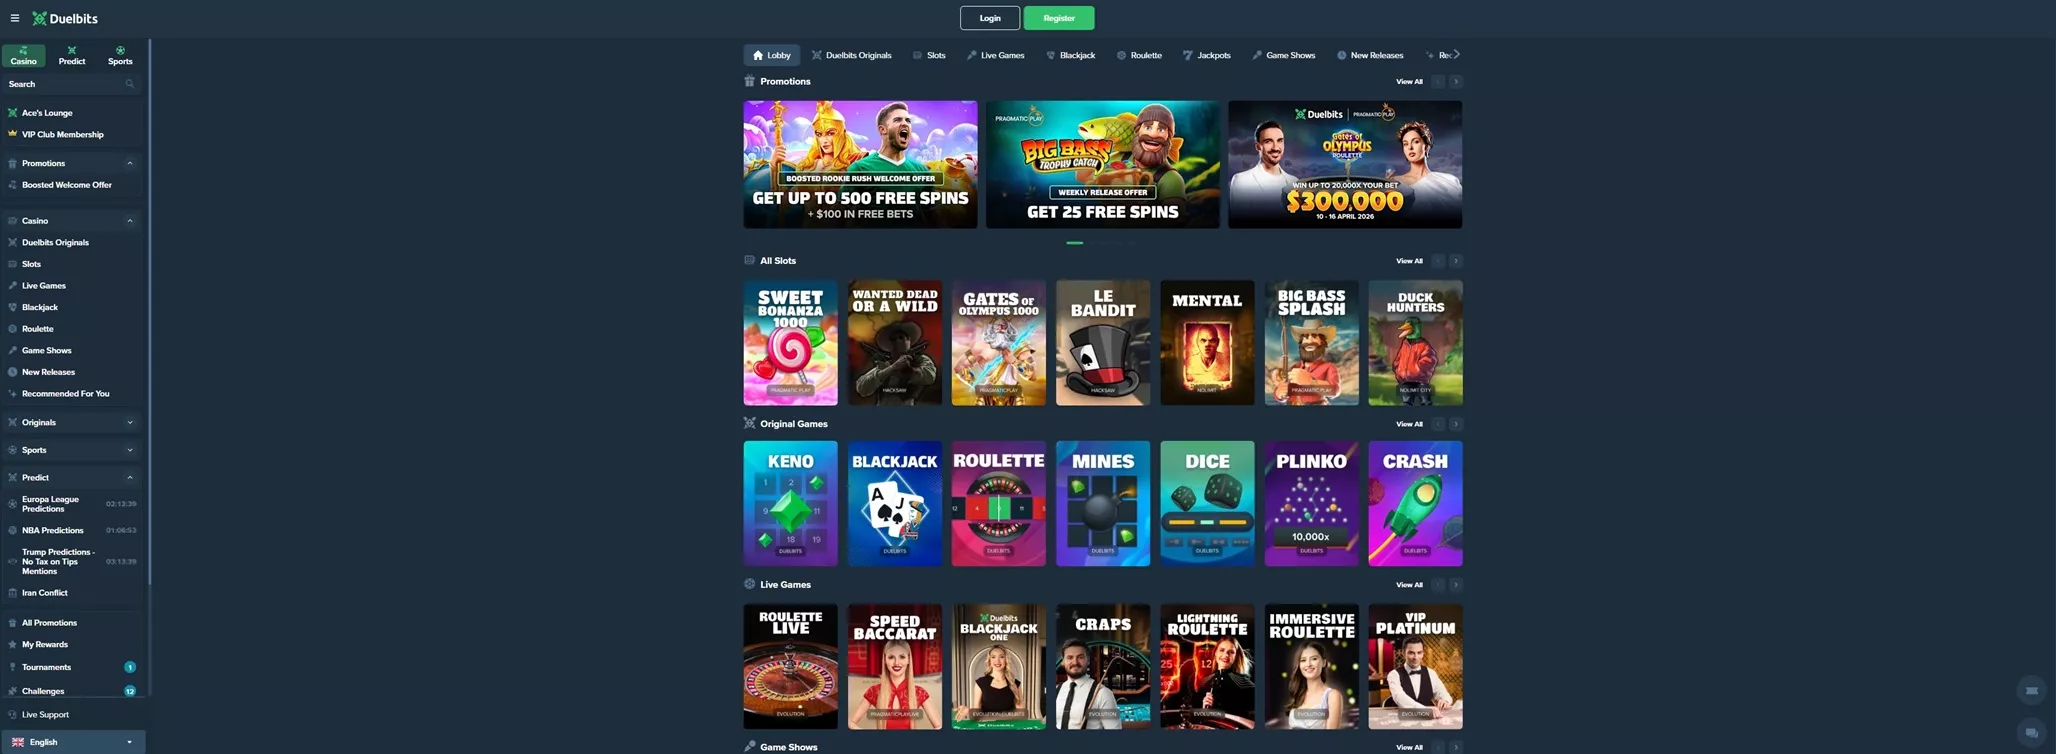Select the Jackpots category tab
Viewport: 2056px width, 754px height.
pos(1207,55)
